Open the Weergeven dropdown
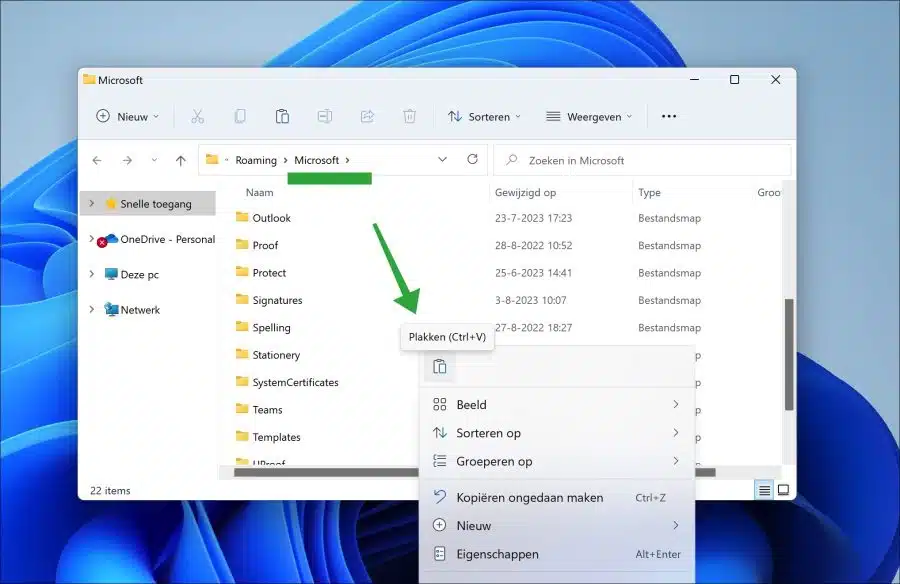The width and height of the screenshot is (900, 584). coord(589,117)
